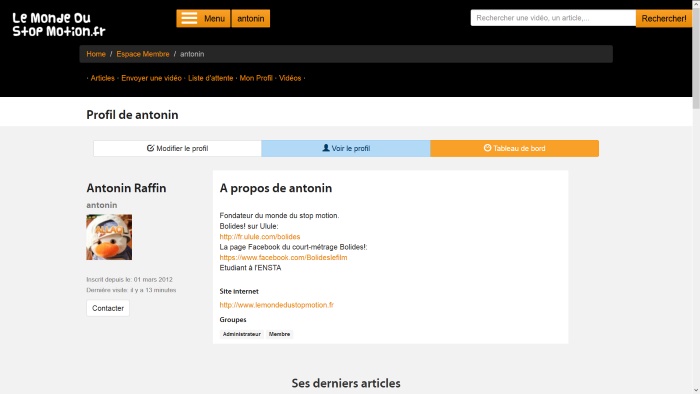Open the fr.ulule.com/bolides link
Image resolution: width=700 pixels, height=394 pixels.
(x=260, y=236)
